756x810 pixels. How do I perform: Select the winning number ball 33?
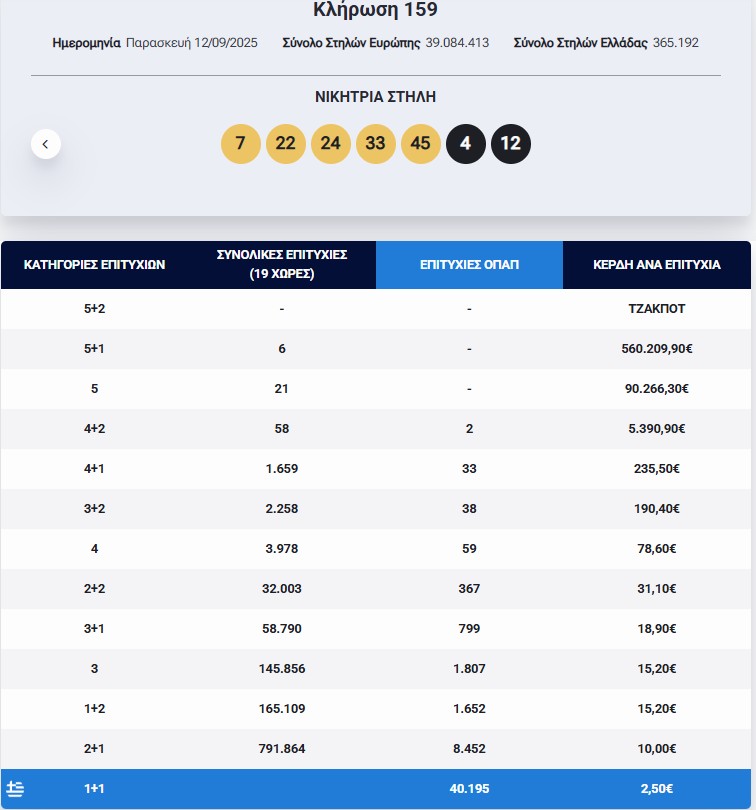tap(376, 143)
